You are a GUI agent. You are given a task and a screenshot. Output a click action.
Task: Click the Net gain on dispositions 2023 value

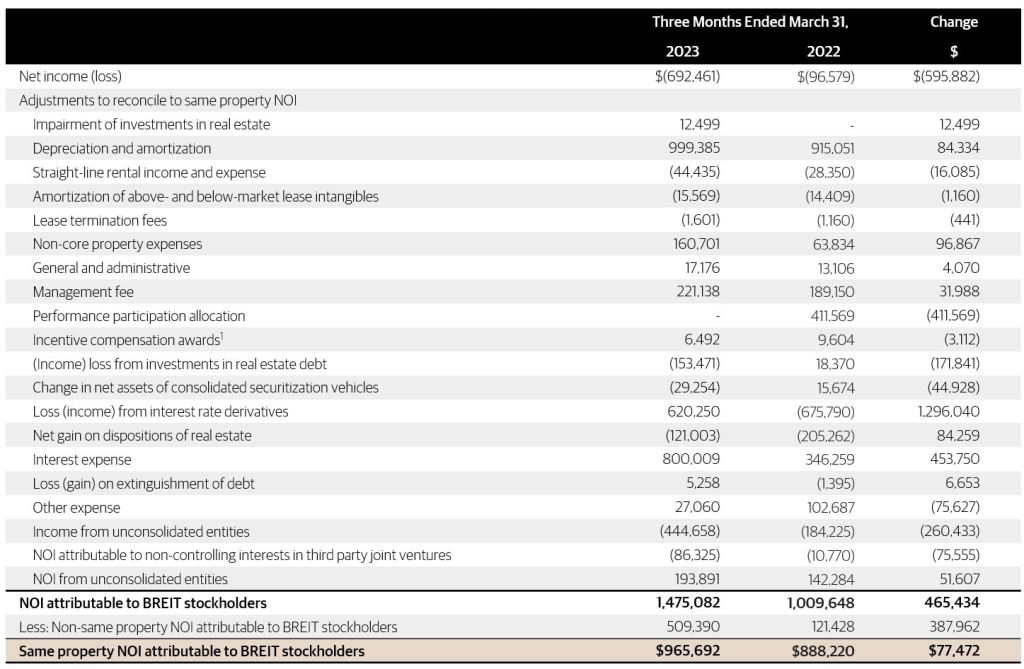pos(693,436)
